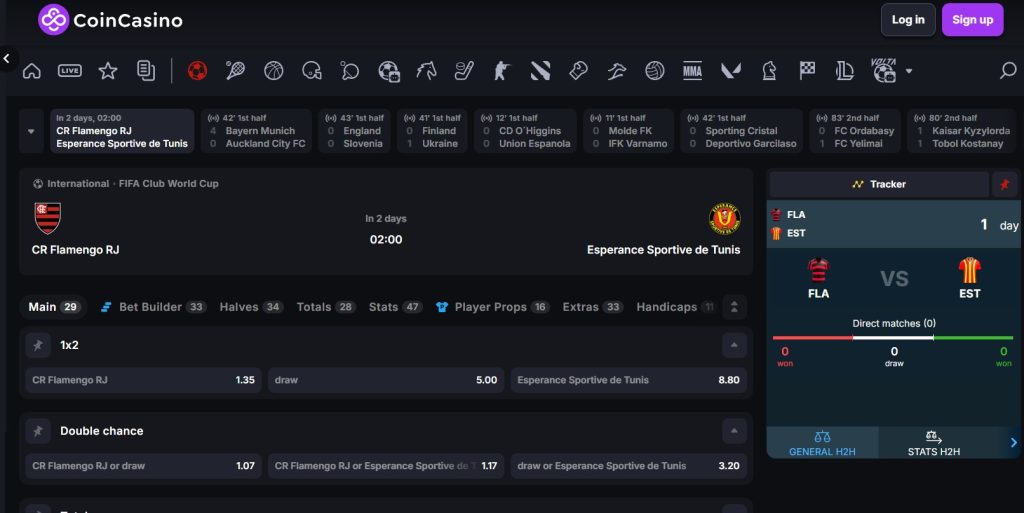Collapse all markets toggle button
Screen dimensions: 1024x513
pyautogui.click(x=734, y=307)
